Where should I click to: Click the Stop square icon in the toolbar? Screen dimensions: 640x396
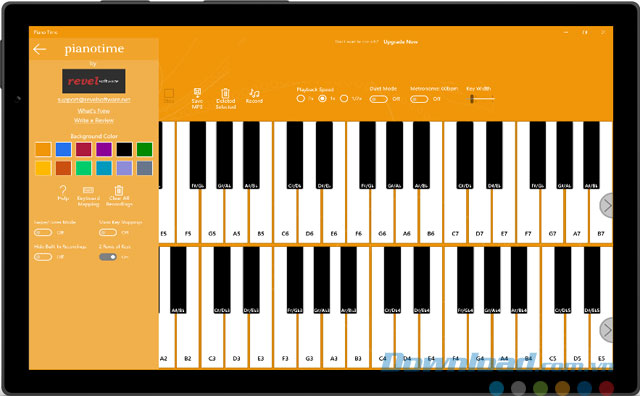click(169, 94)
